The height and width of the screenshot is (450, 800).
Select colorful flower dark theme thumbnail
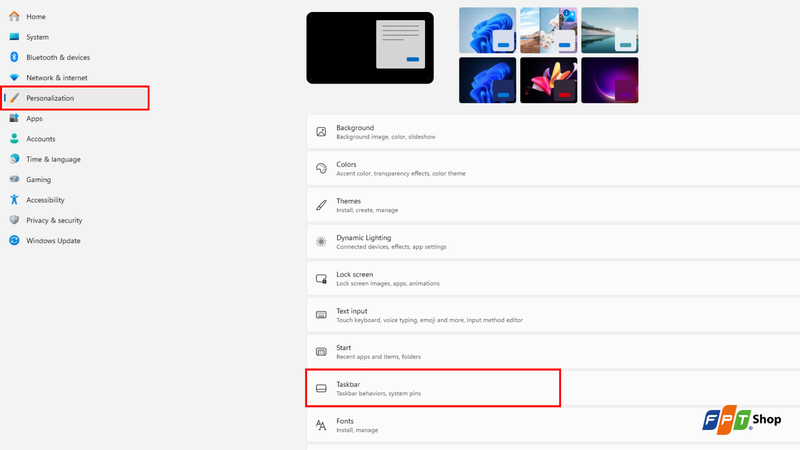548,80
